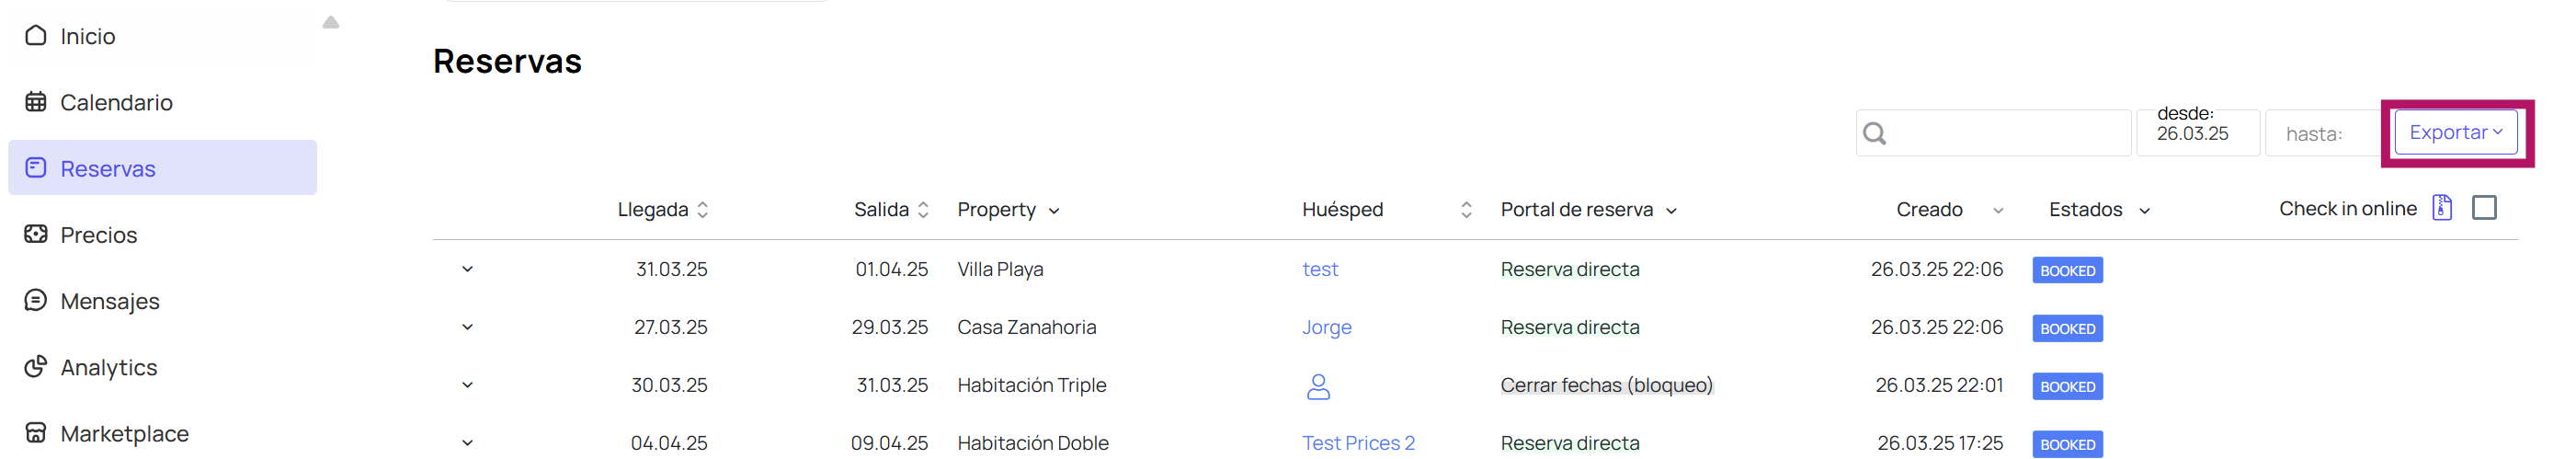Open guest profile icon for Habitación Triple
The image size is (2576, 459).
[x=1318, y=386]
